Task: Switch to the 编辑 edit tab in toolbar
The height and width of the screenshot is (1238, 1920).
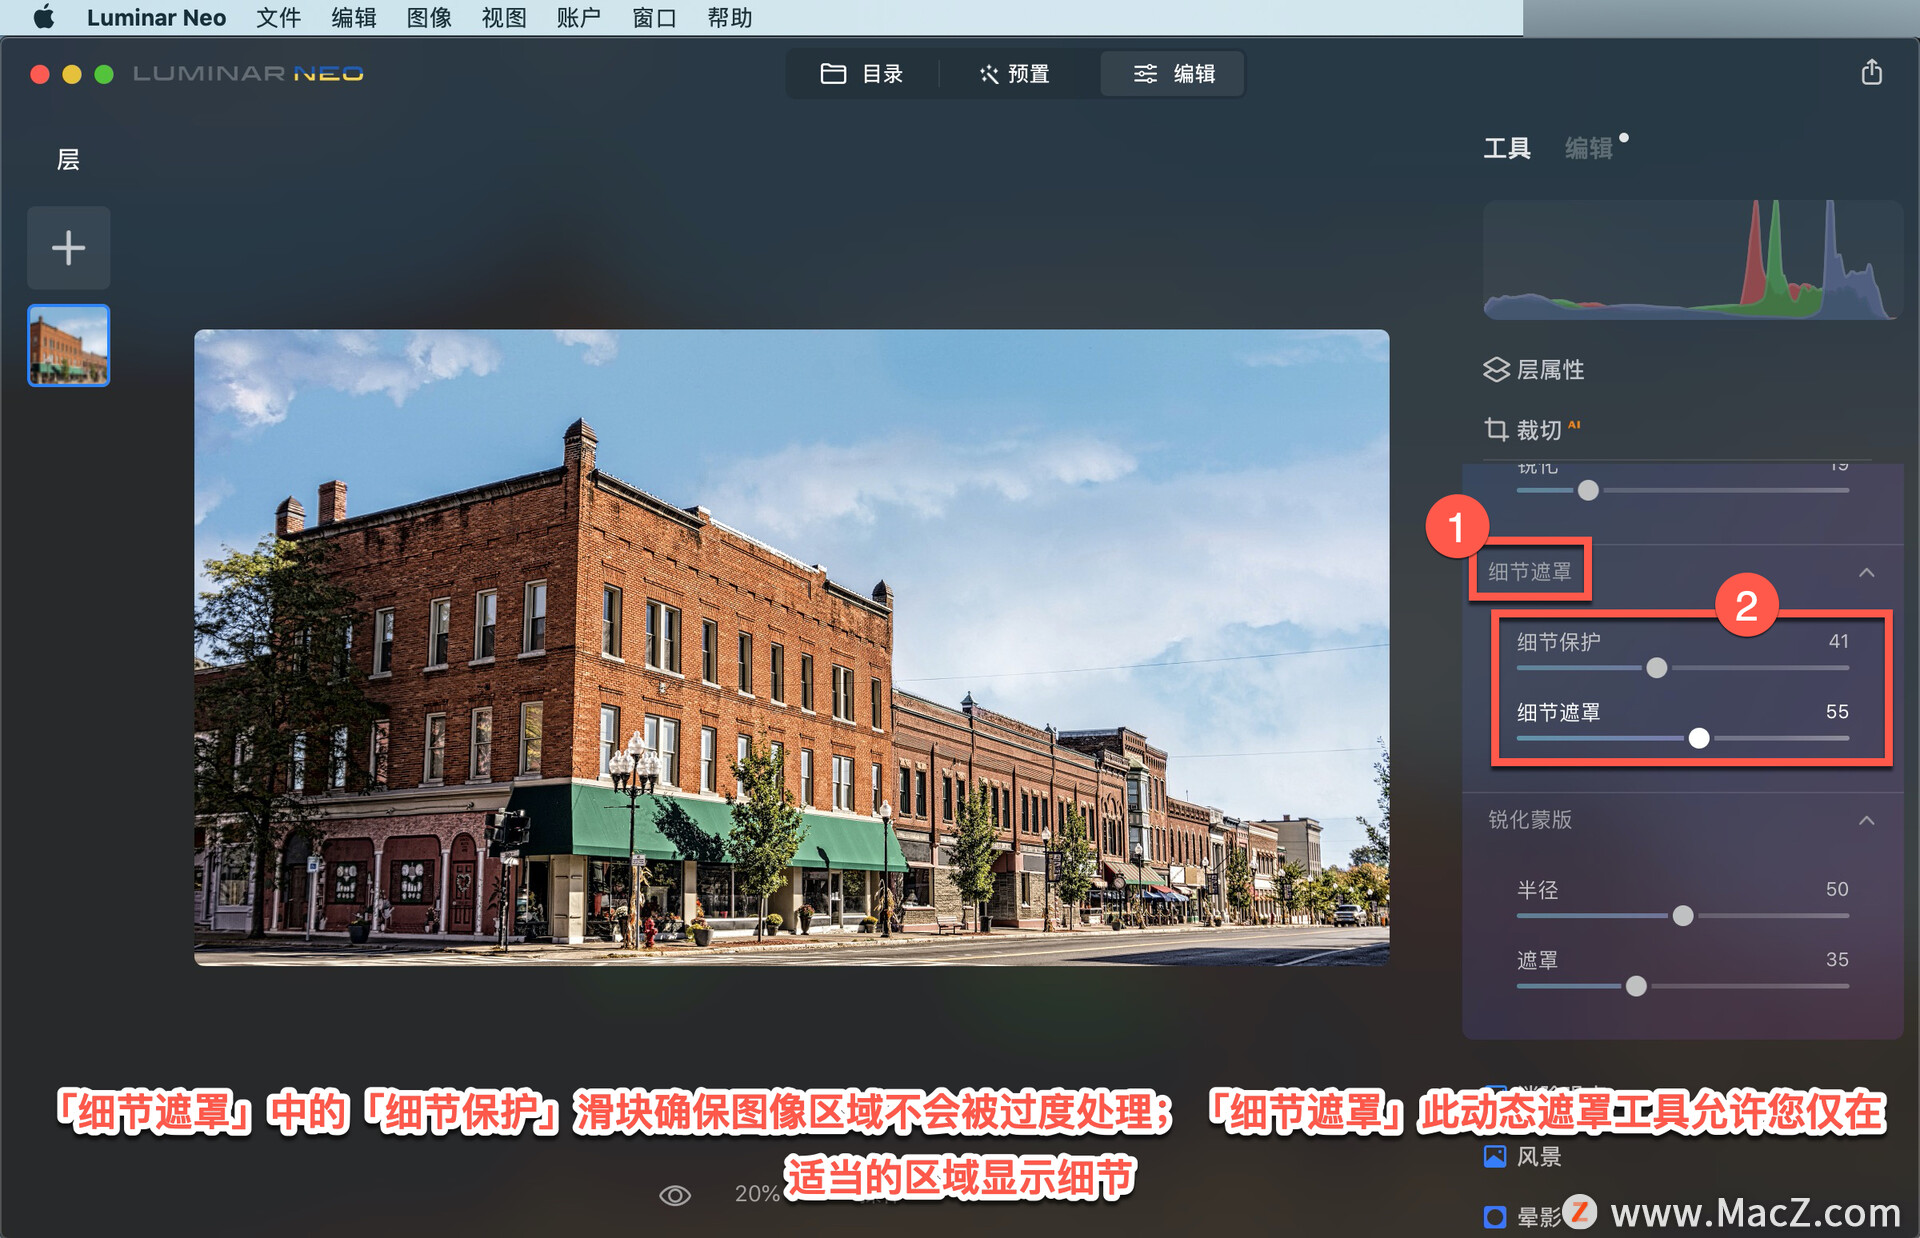Action: pyautogui.click(x=1173, y=74)
